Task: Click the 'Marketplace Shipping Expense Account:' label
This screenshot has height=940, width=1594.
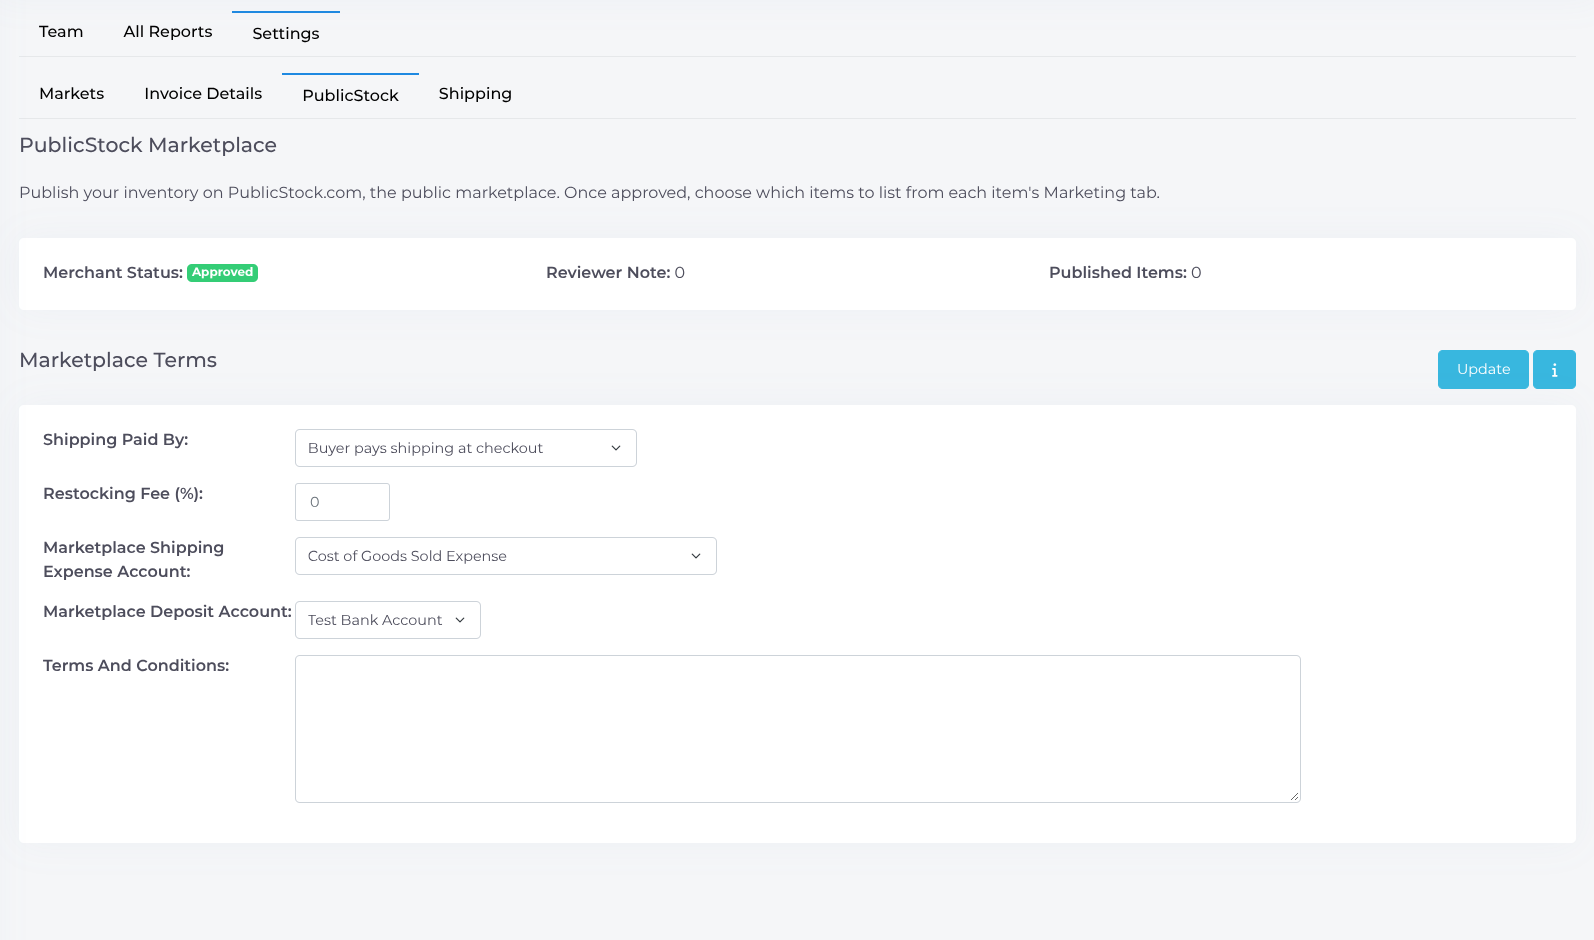Action: [133, 560]
